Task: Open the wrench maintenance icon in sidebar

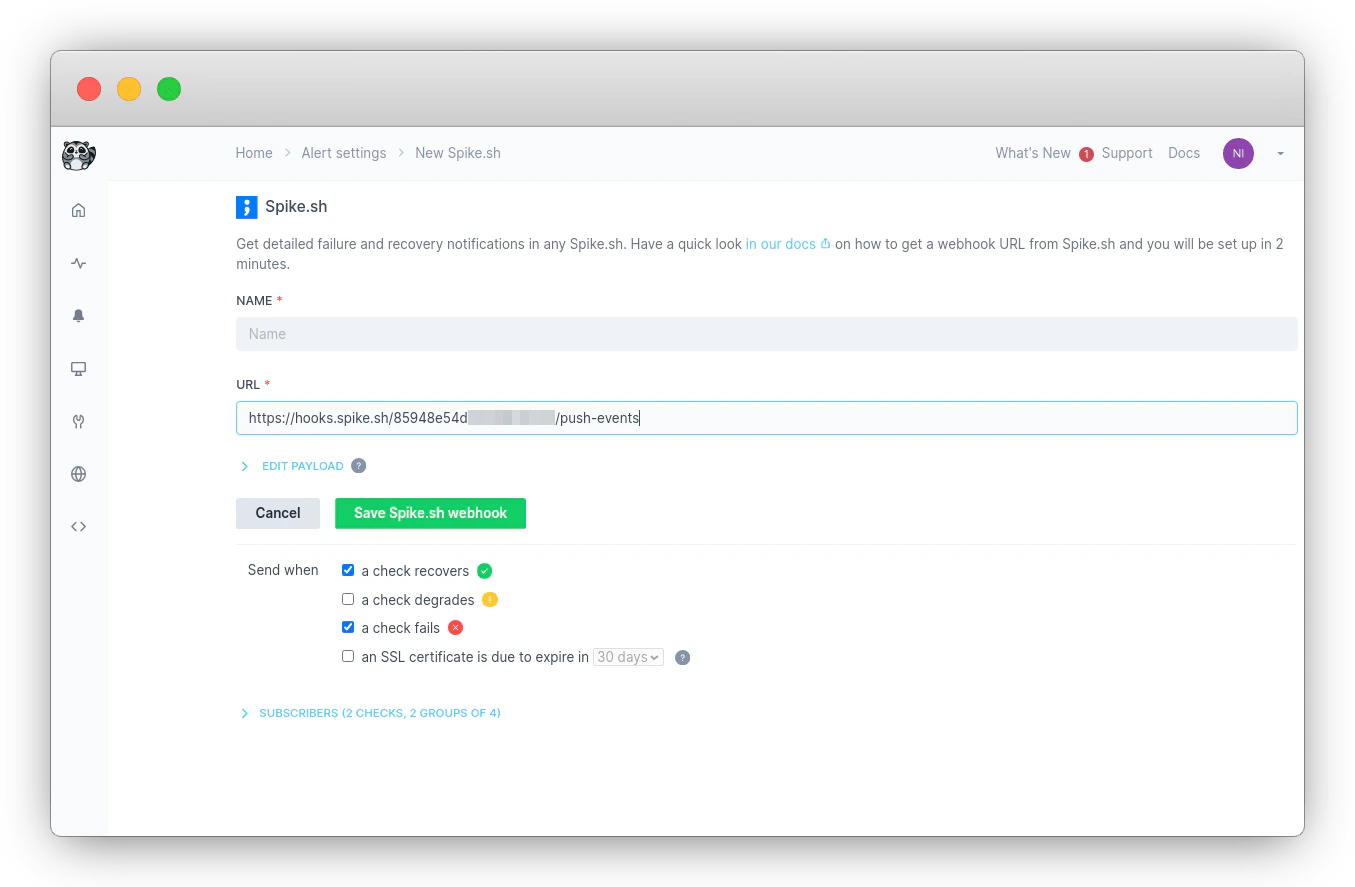Action: click(78, 421)
